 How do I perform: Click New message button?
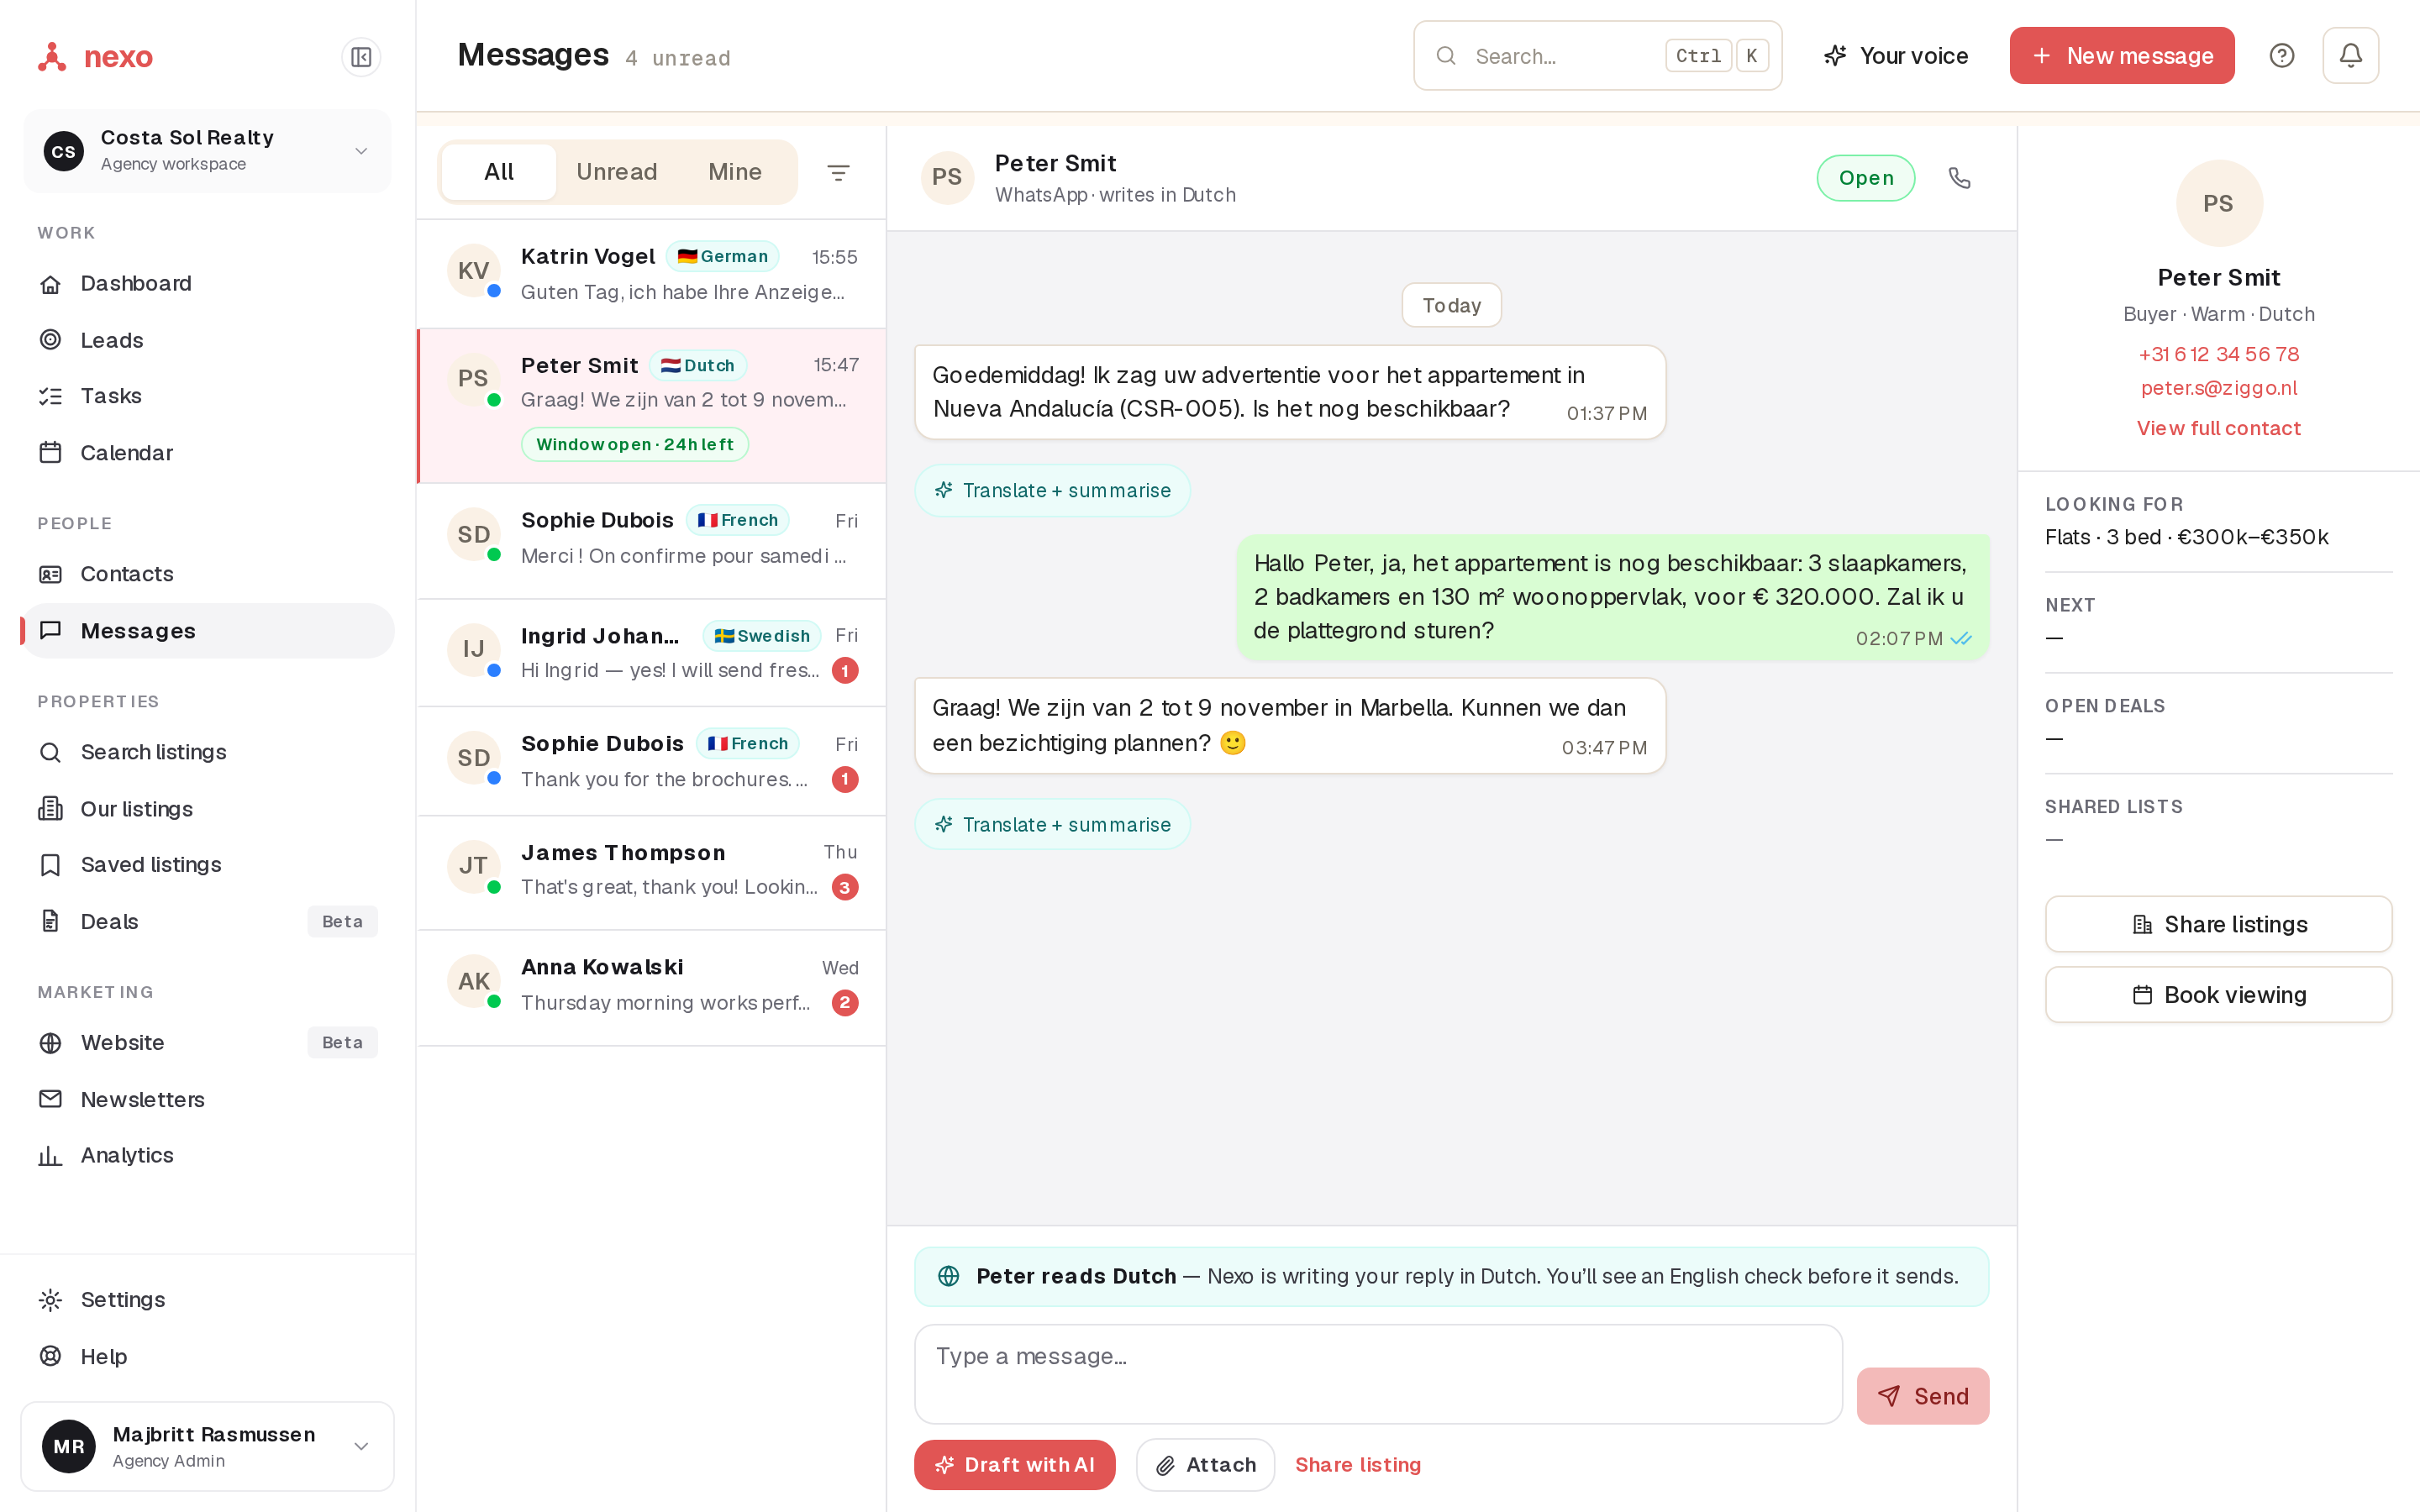tap(2122, 55)
